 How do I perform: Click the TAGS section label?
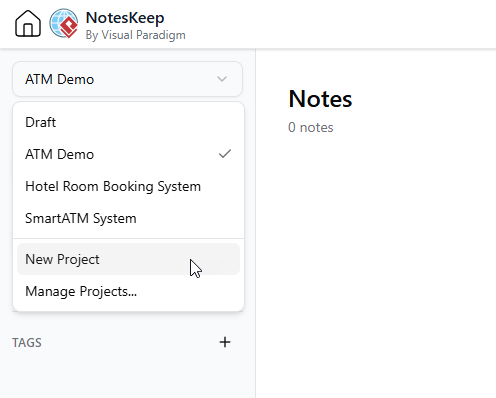click(27, 343)
